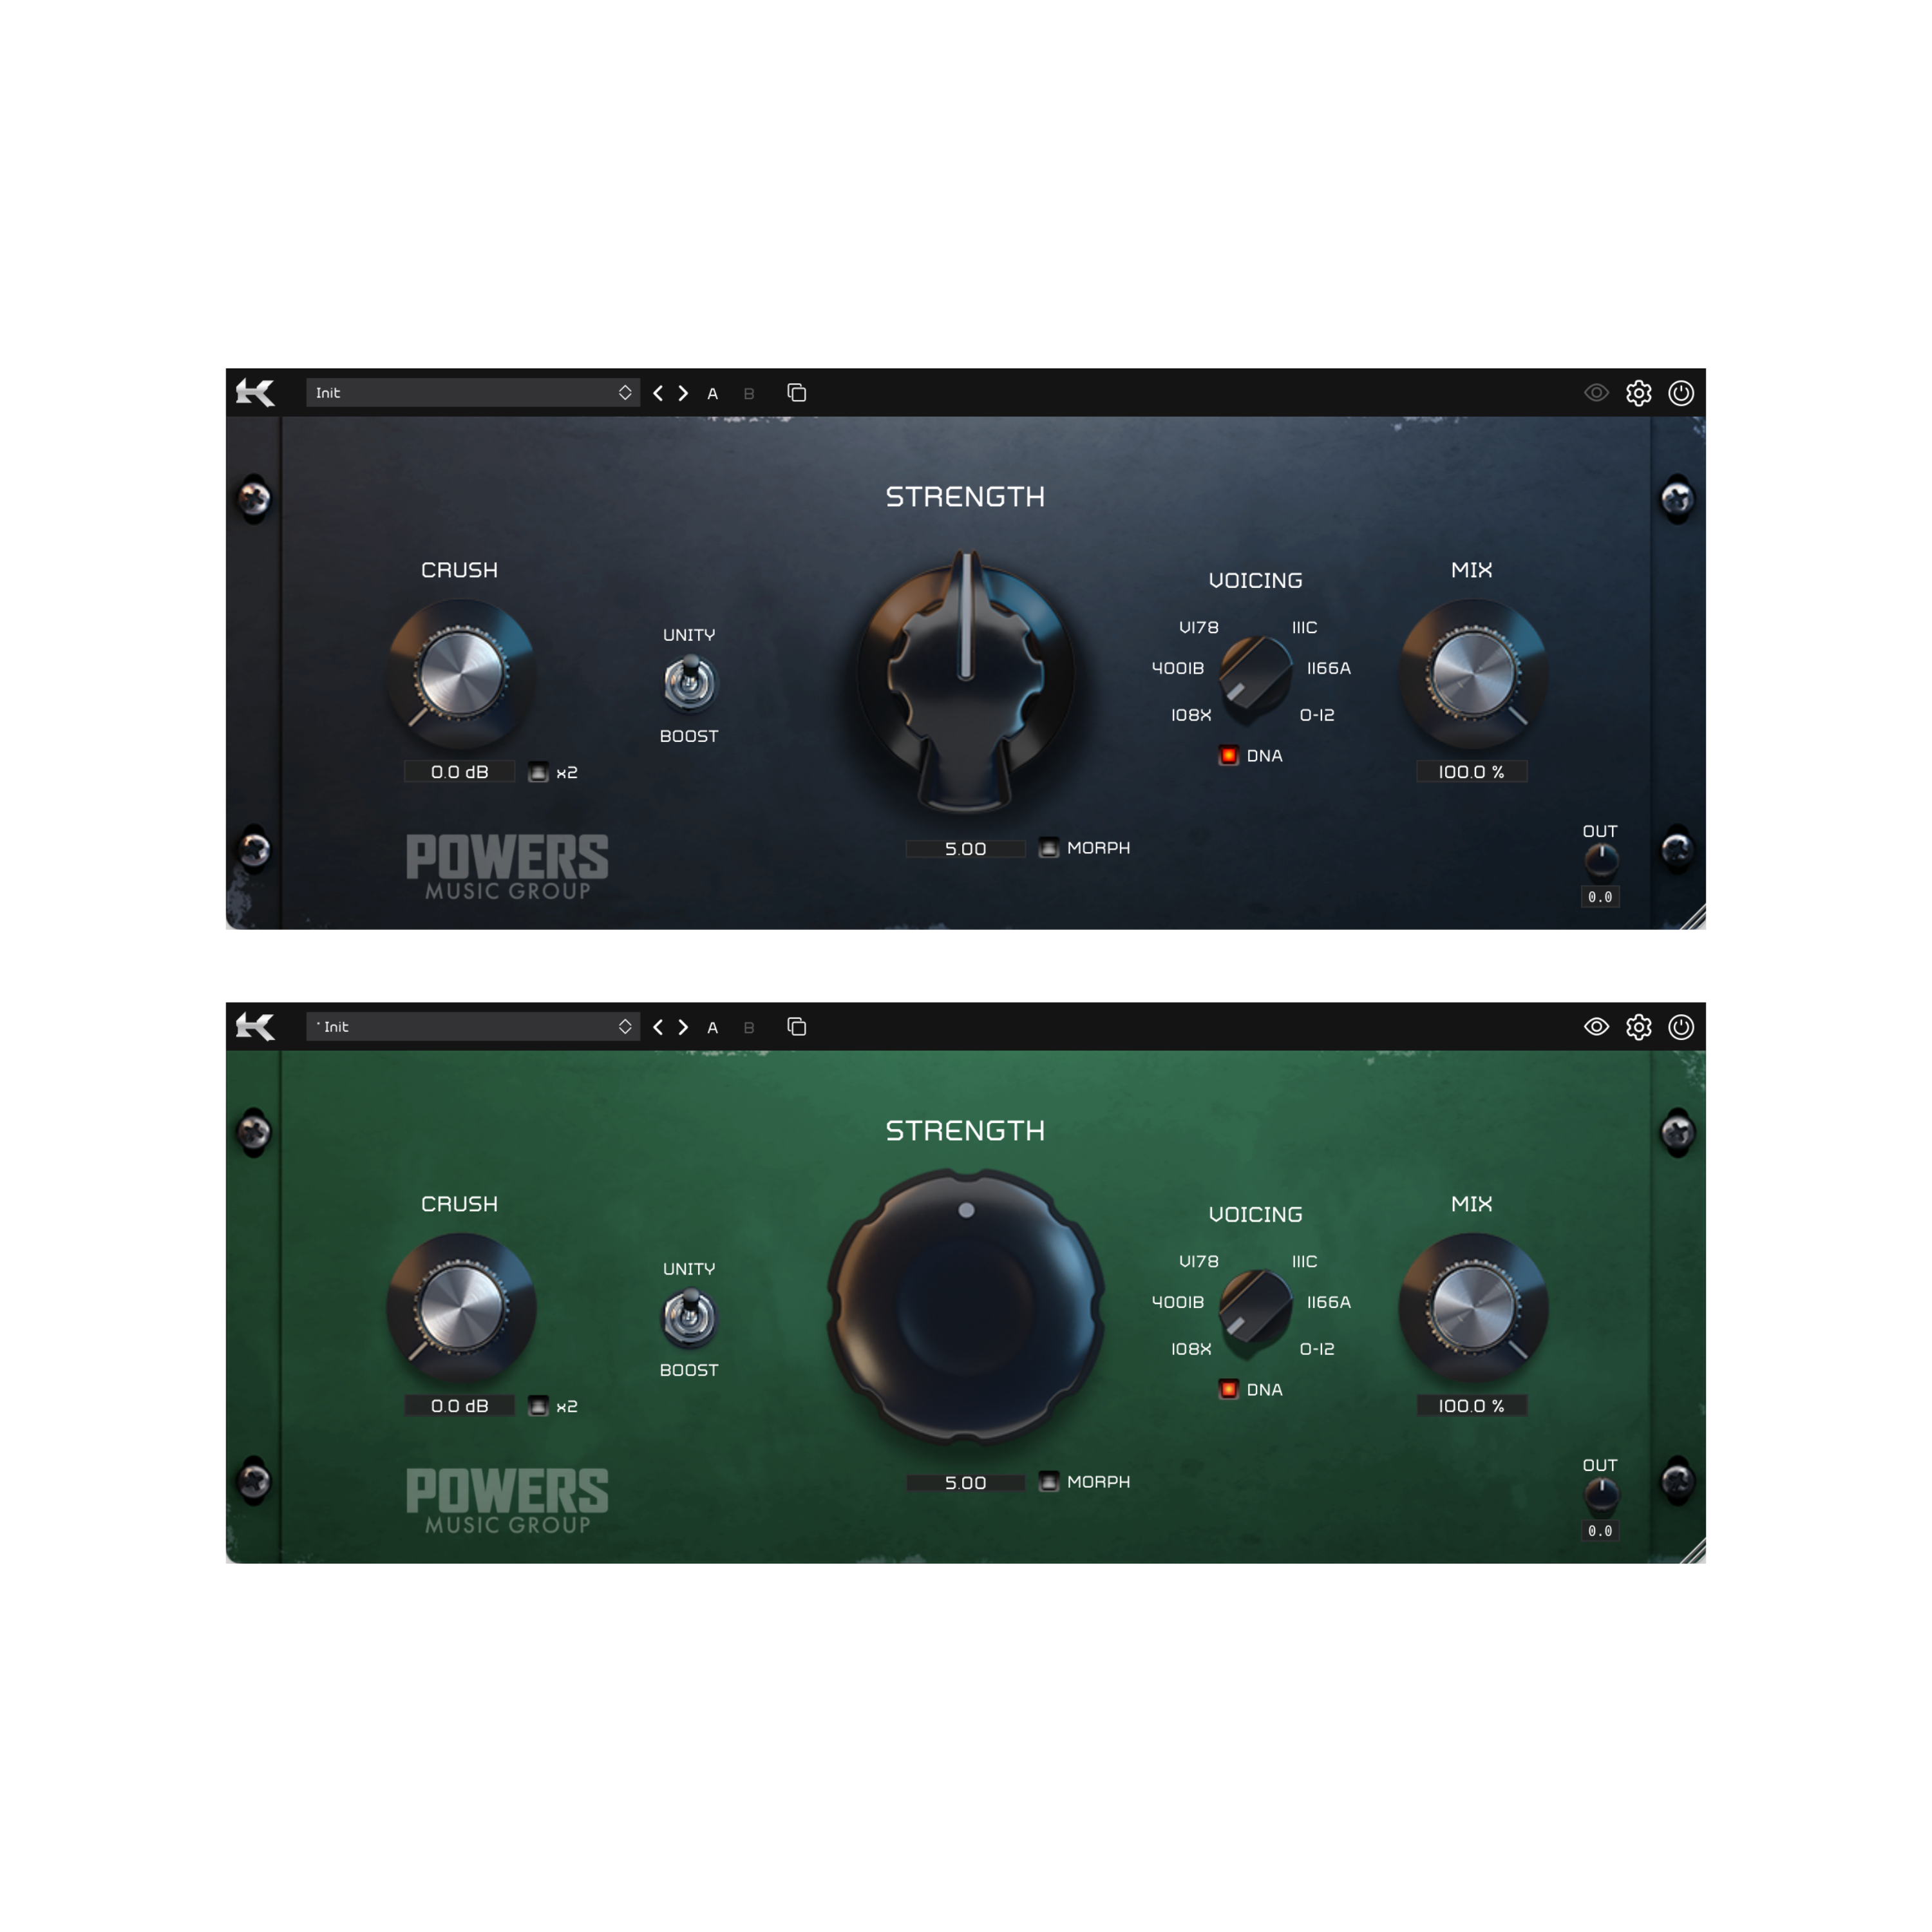Flip the UNITY/BOOST switch in green plugin
Viewport: 1932px width, 1932px height.
click(x=689, y=1317)
